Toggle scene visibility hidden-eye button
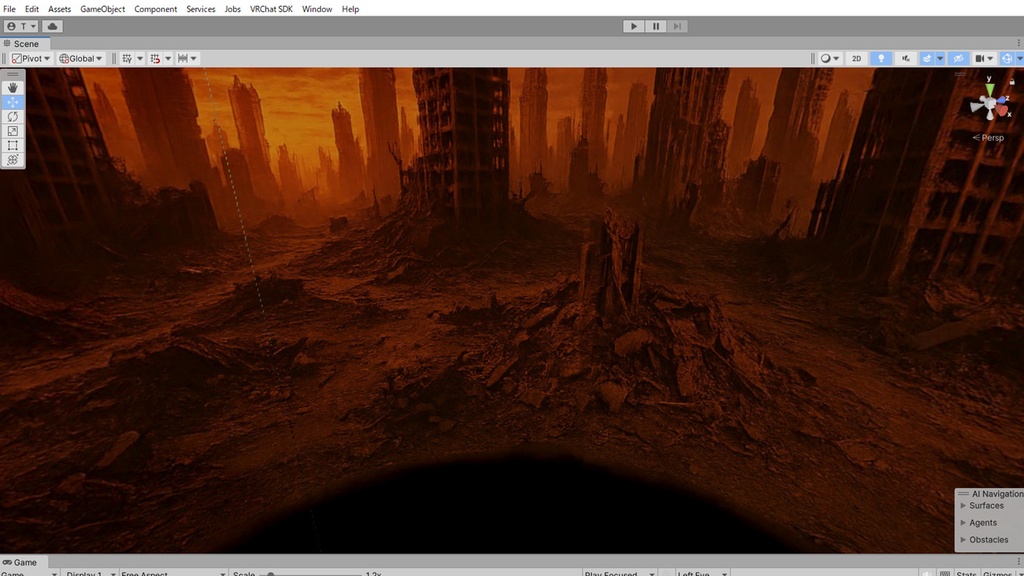Image resolution: width=1024 pixels, height=576 pixels. [958, 59]
